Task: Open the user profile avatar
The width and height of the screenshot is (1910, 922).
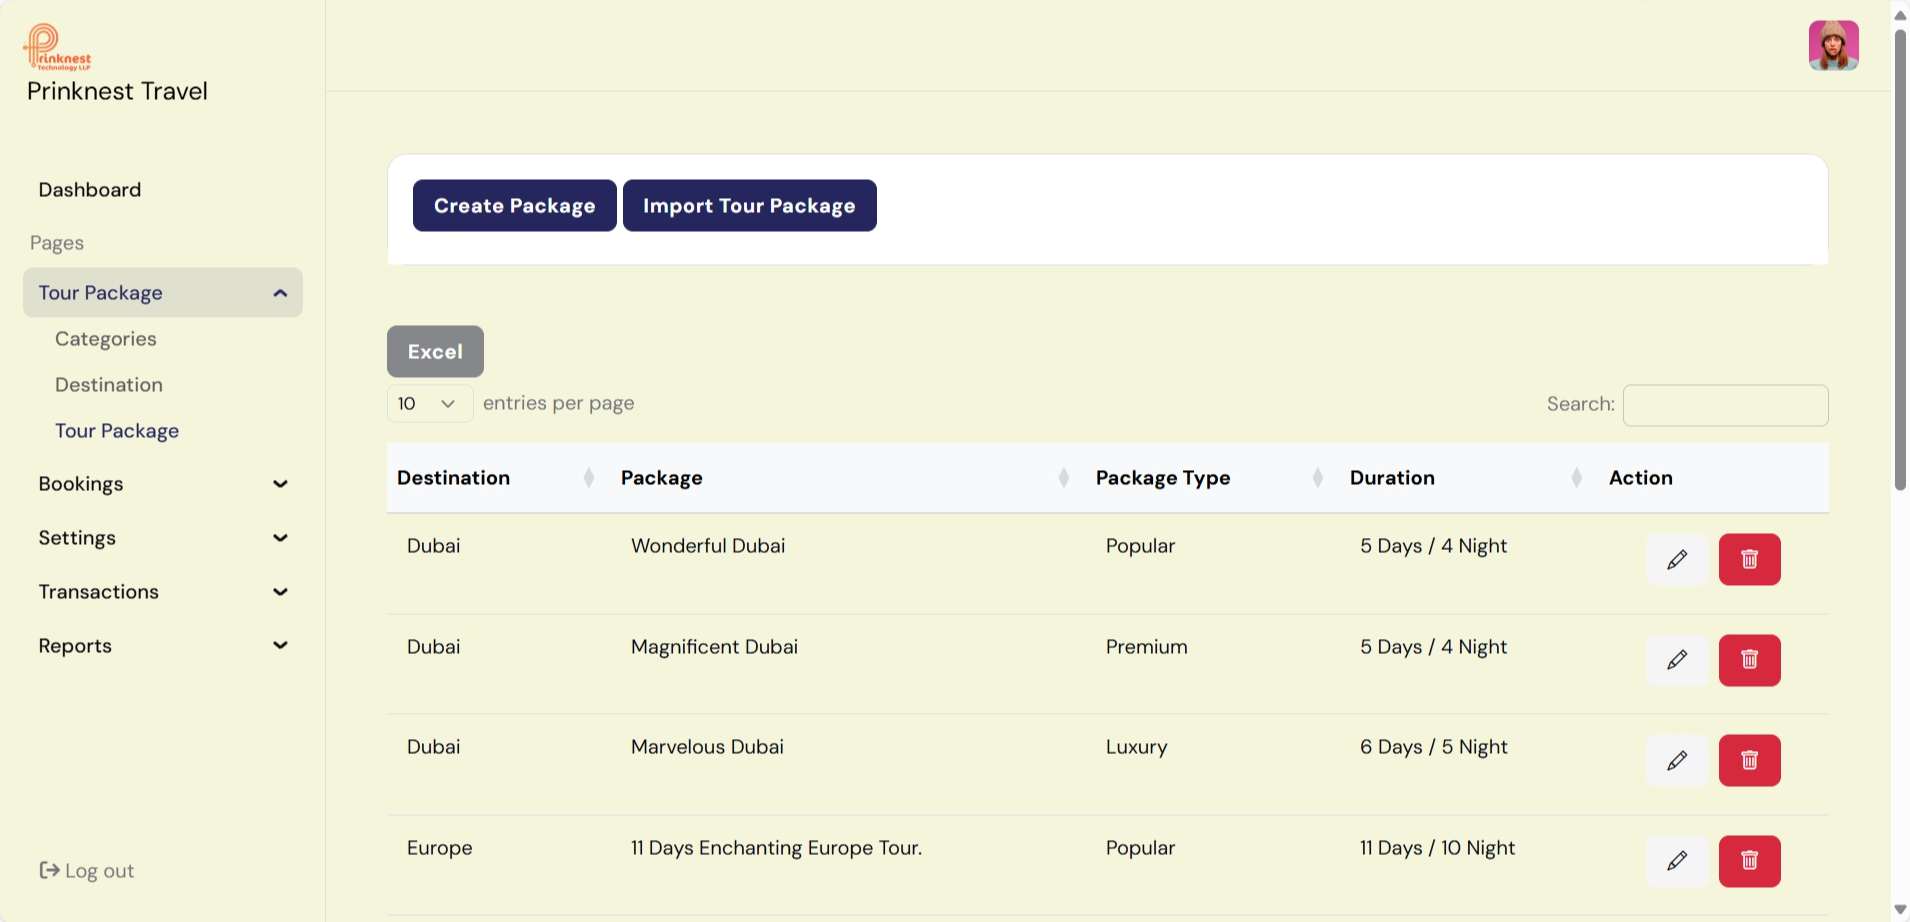Action: (x=1833, y=46)
